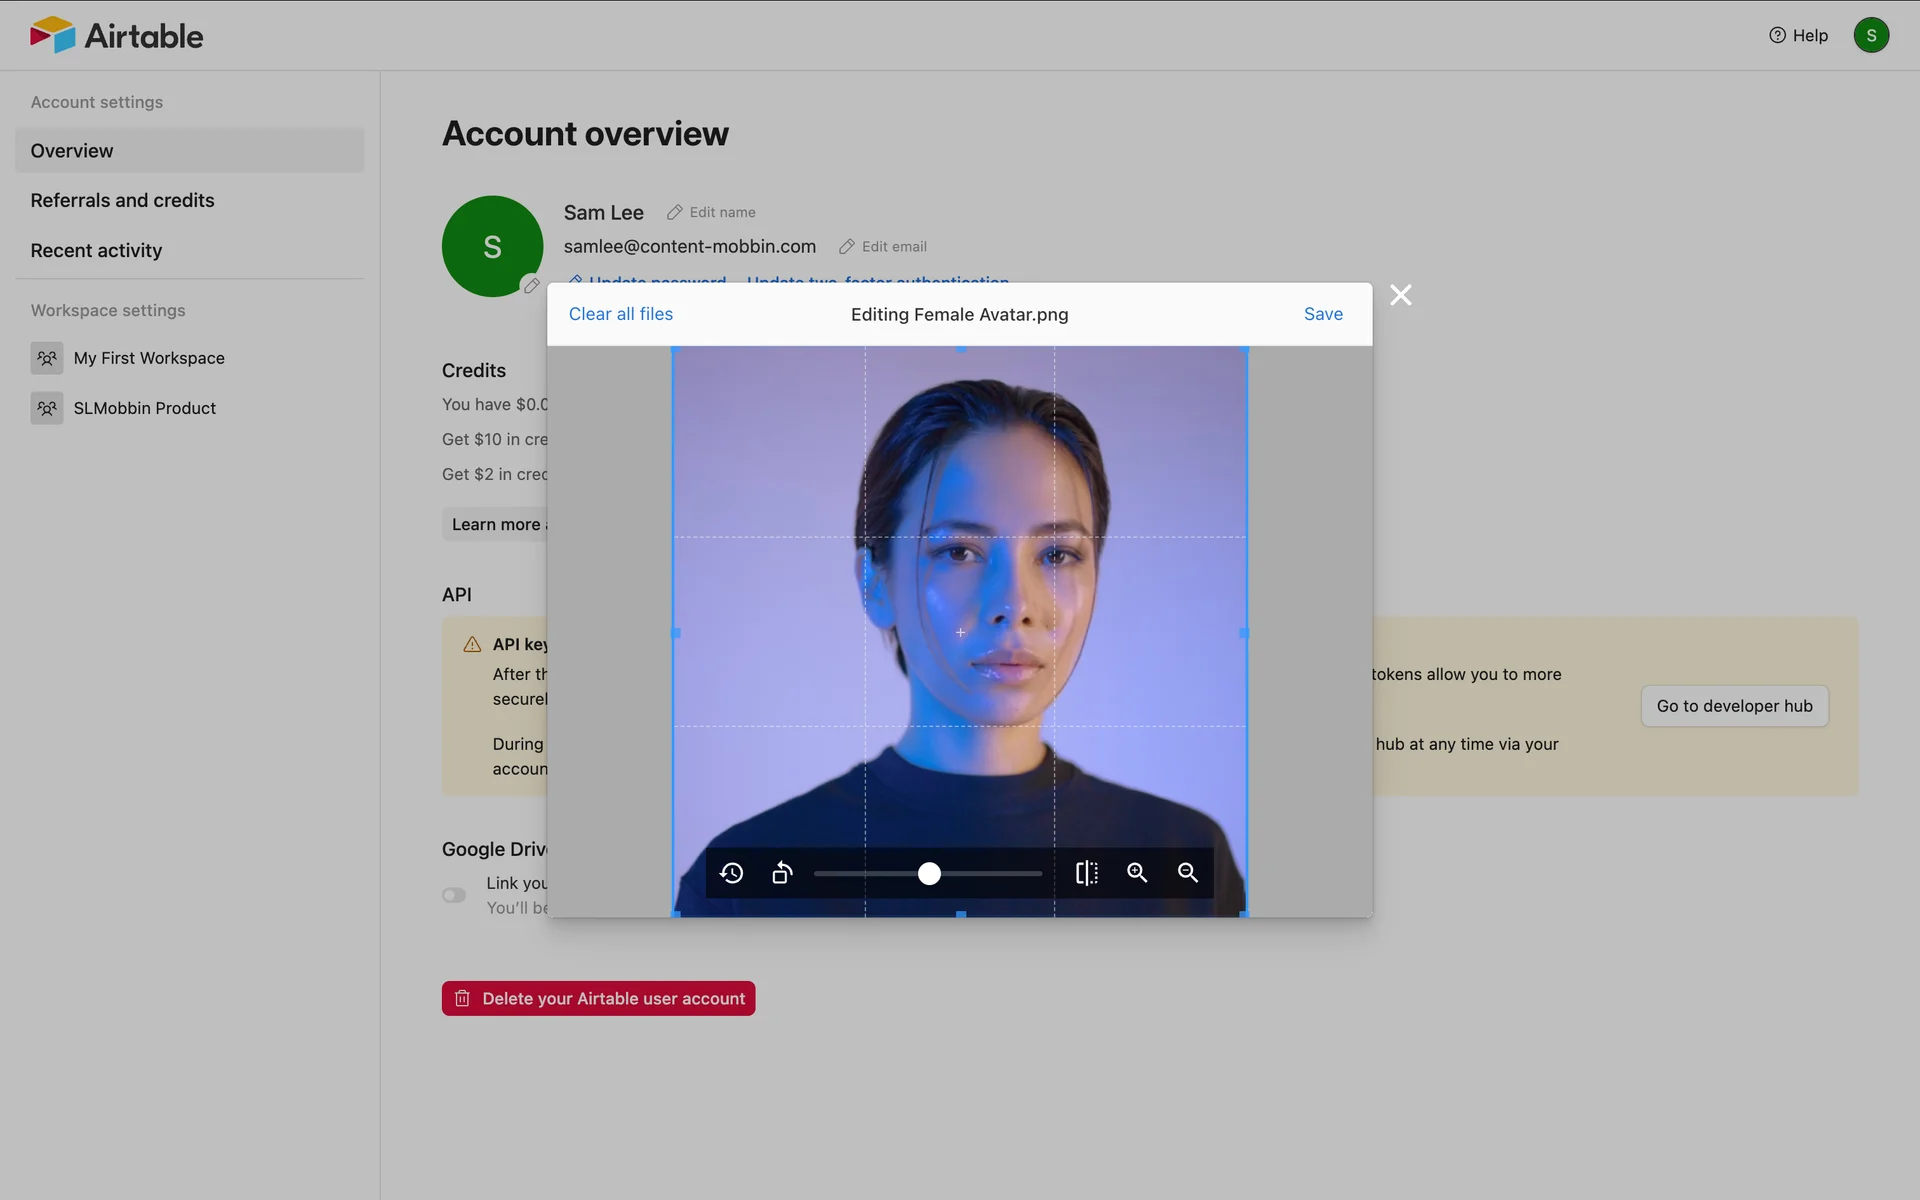Close the image editor with X
Image resolution: width=1920 pixels, height=1200 pixels.
pos(1401,295)
